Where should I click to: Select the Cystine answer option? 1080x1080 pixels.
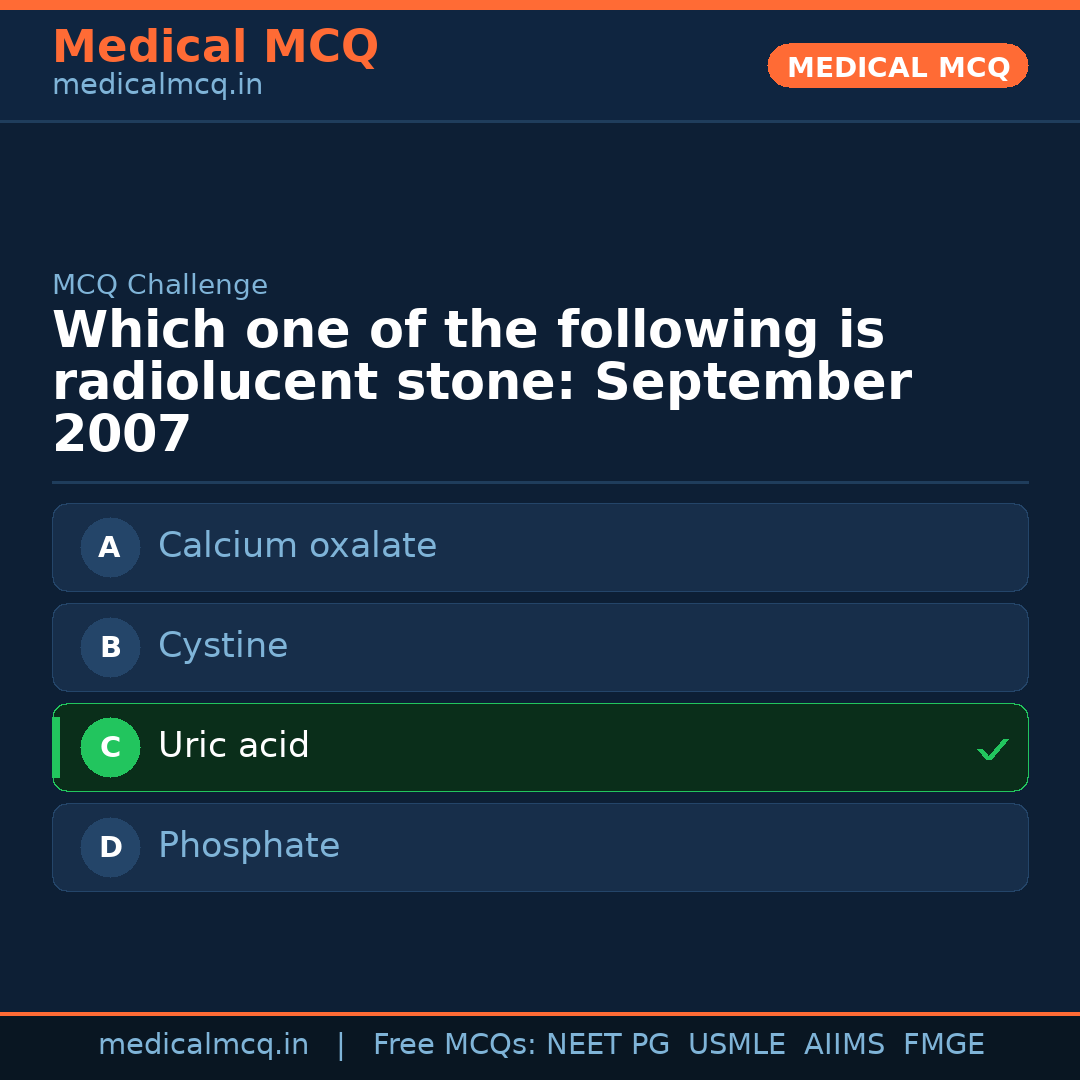click(540, 647)
